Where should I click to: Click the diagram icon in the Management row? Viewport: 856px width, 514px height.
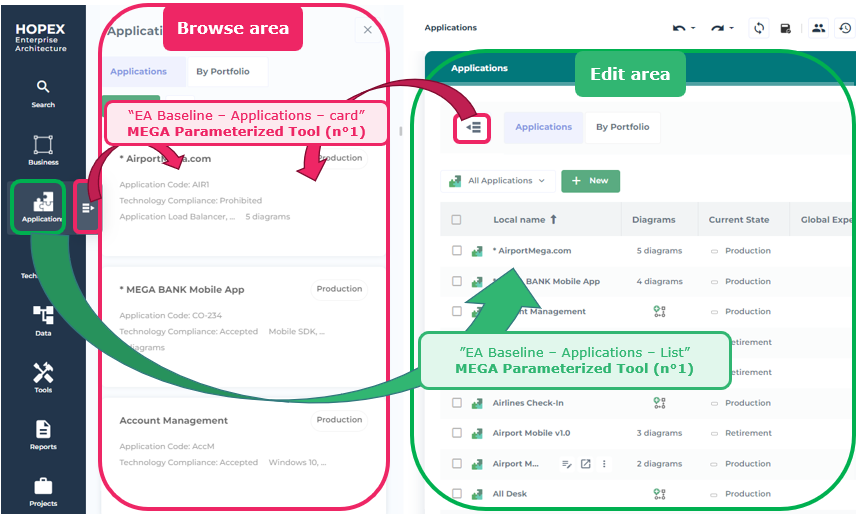(x=659, y=312)
